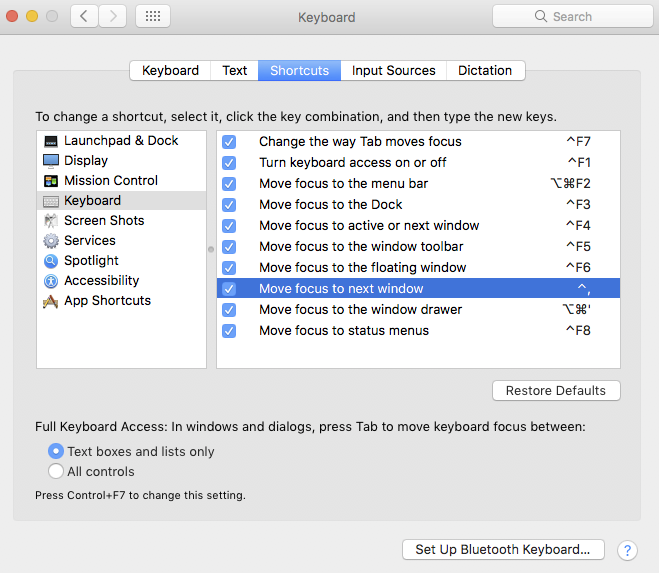The image size is (659, 573).
Task: Open the help question mark button
Action: (627, 550)
